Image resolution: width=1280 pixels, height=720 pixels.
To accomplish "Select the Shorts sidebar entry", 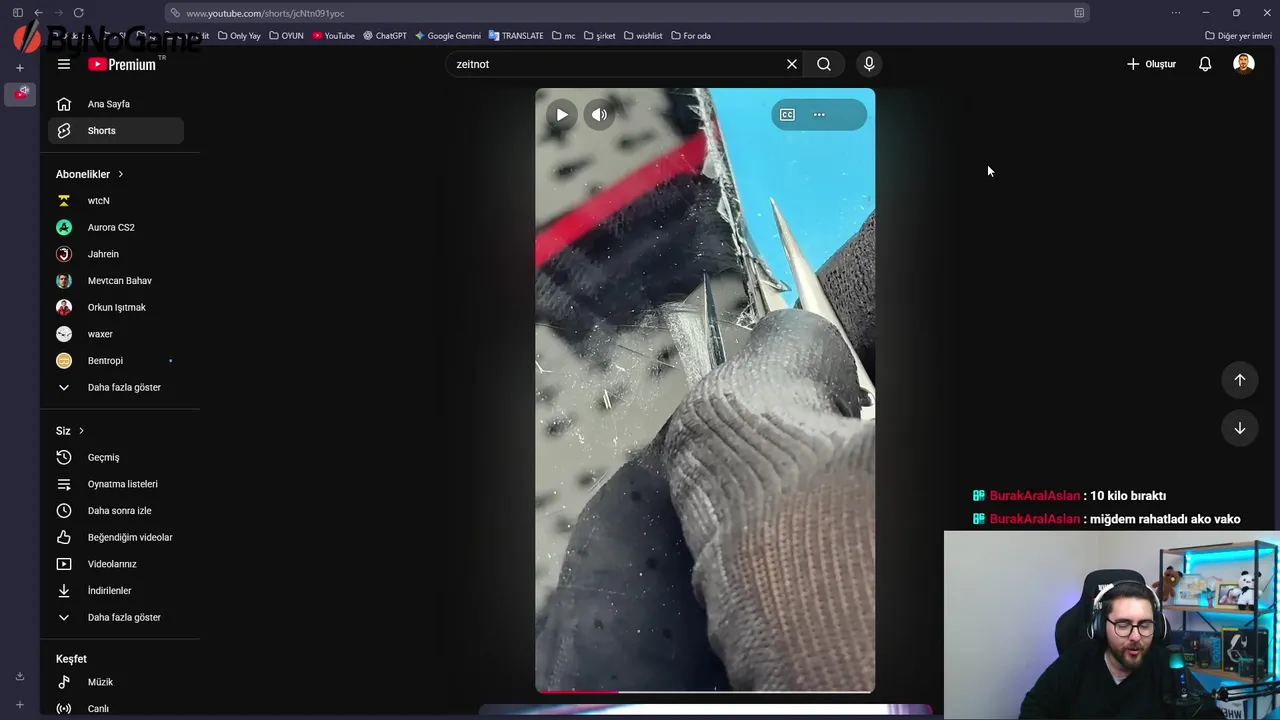I will click(x=116, y=131).
